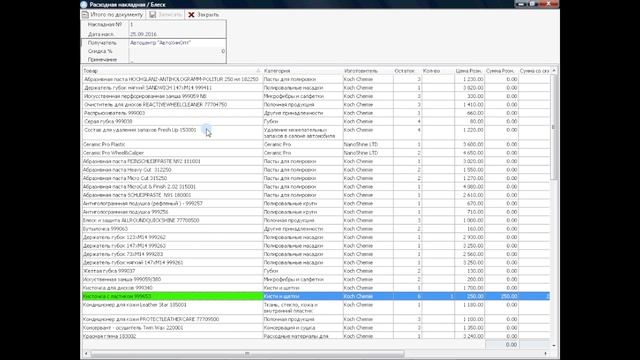Select row 'Очиститель для дисков REACTIVEWHEELCLEANER'

coord(316,104)
